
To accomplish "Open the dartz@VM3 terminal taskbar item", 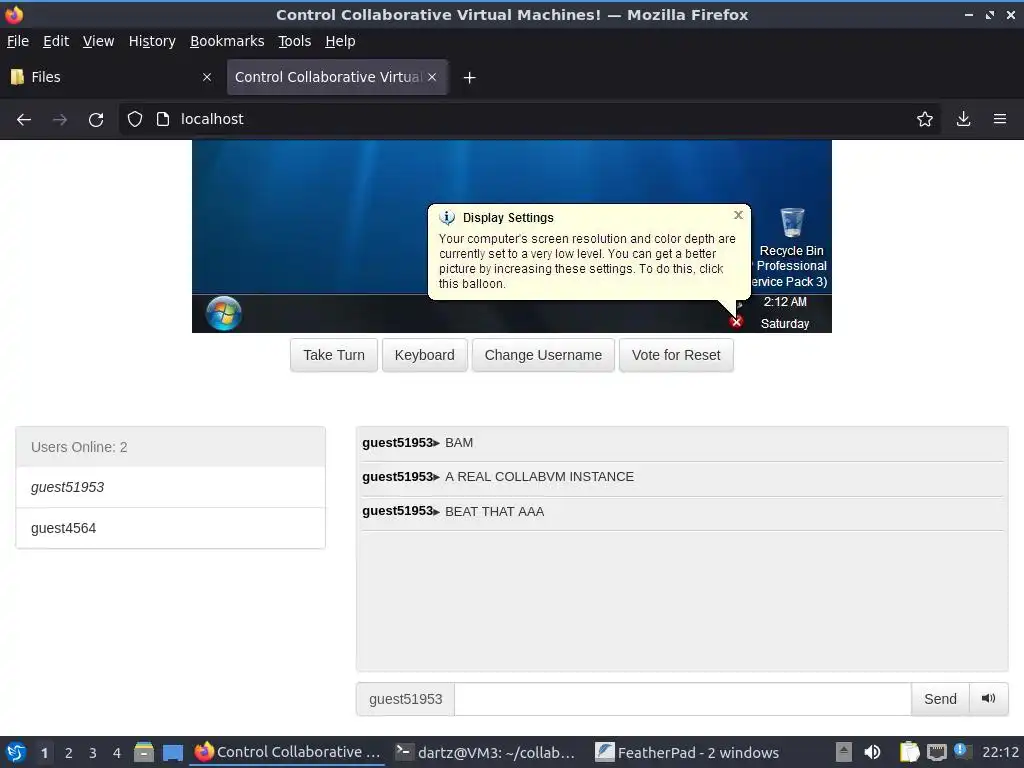I will point(487,752).
